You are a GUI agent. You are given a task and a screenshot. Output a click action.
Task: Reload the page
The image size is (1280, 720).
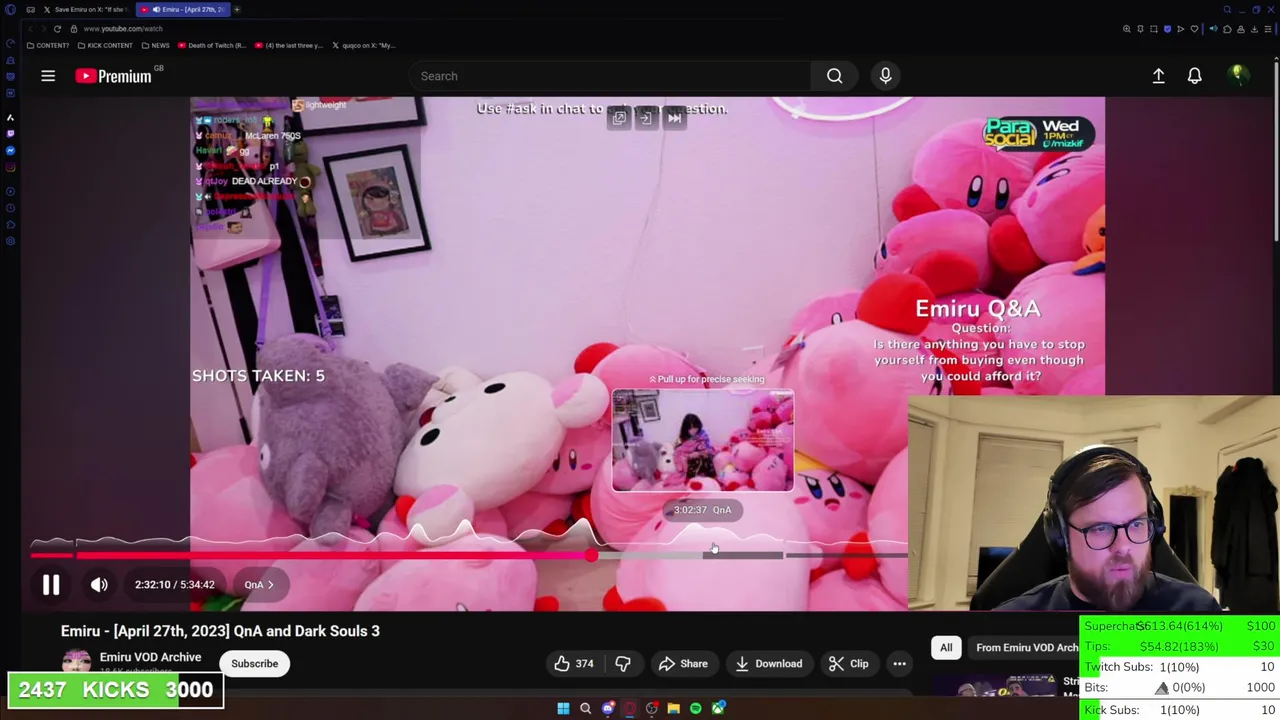coord(57,29)
